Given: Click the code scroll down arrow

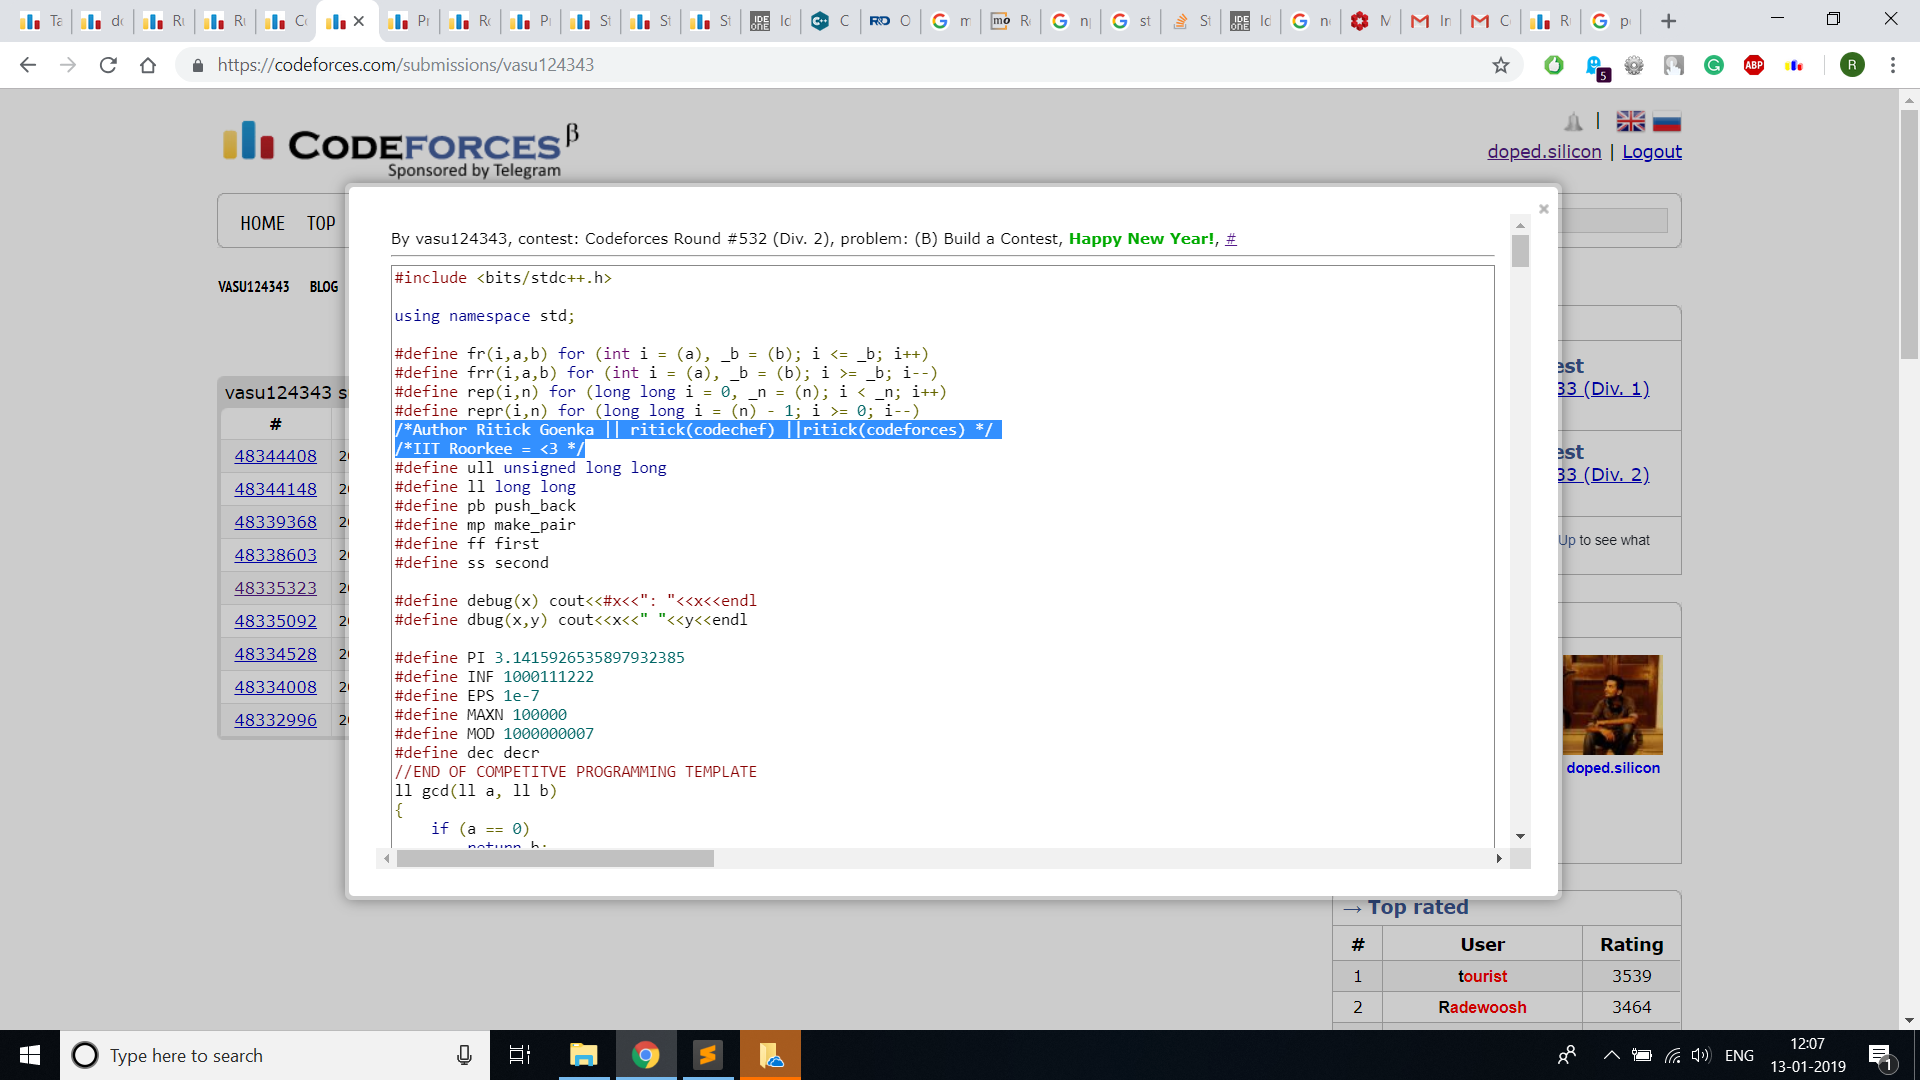Looking at the screenshot, I should point(1520,836).
